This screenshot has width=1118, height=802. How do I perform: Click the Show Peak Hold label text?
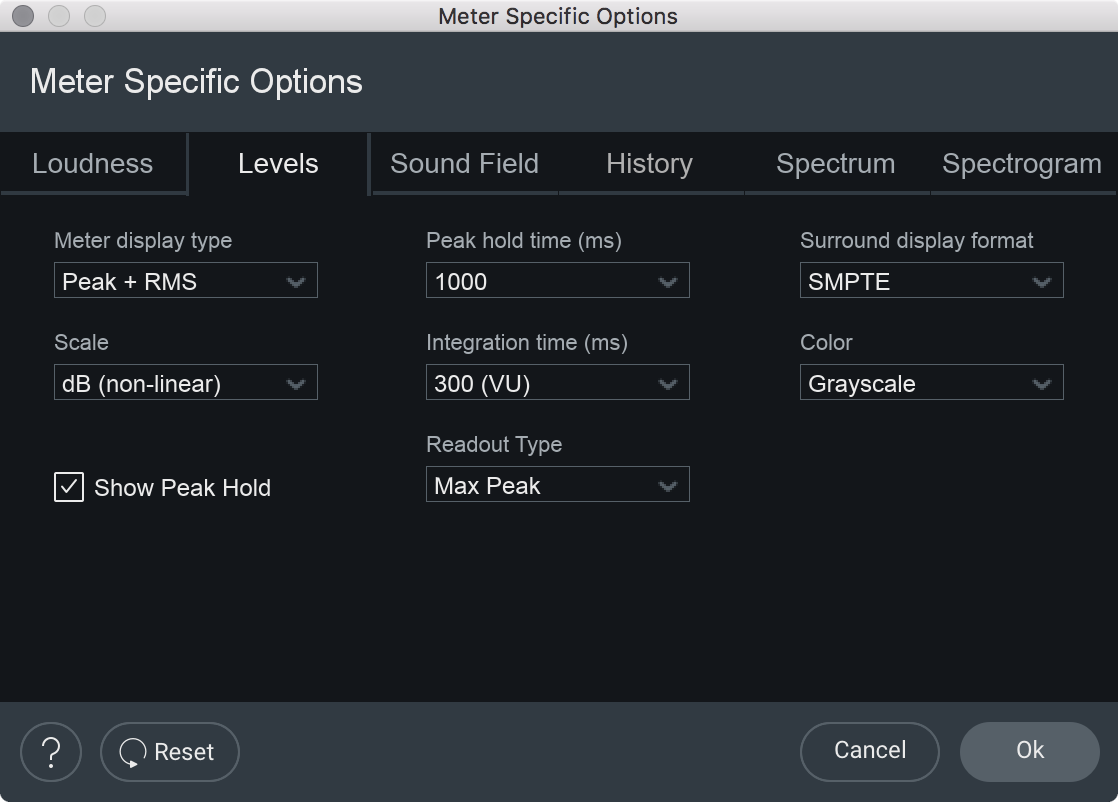182,488
